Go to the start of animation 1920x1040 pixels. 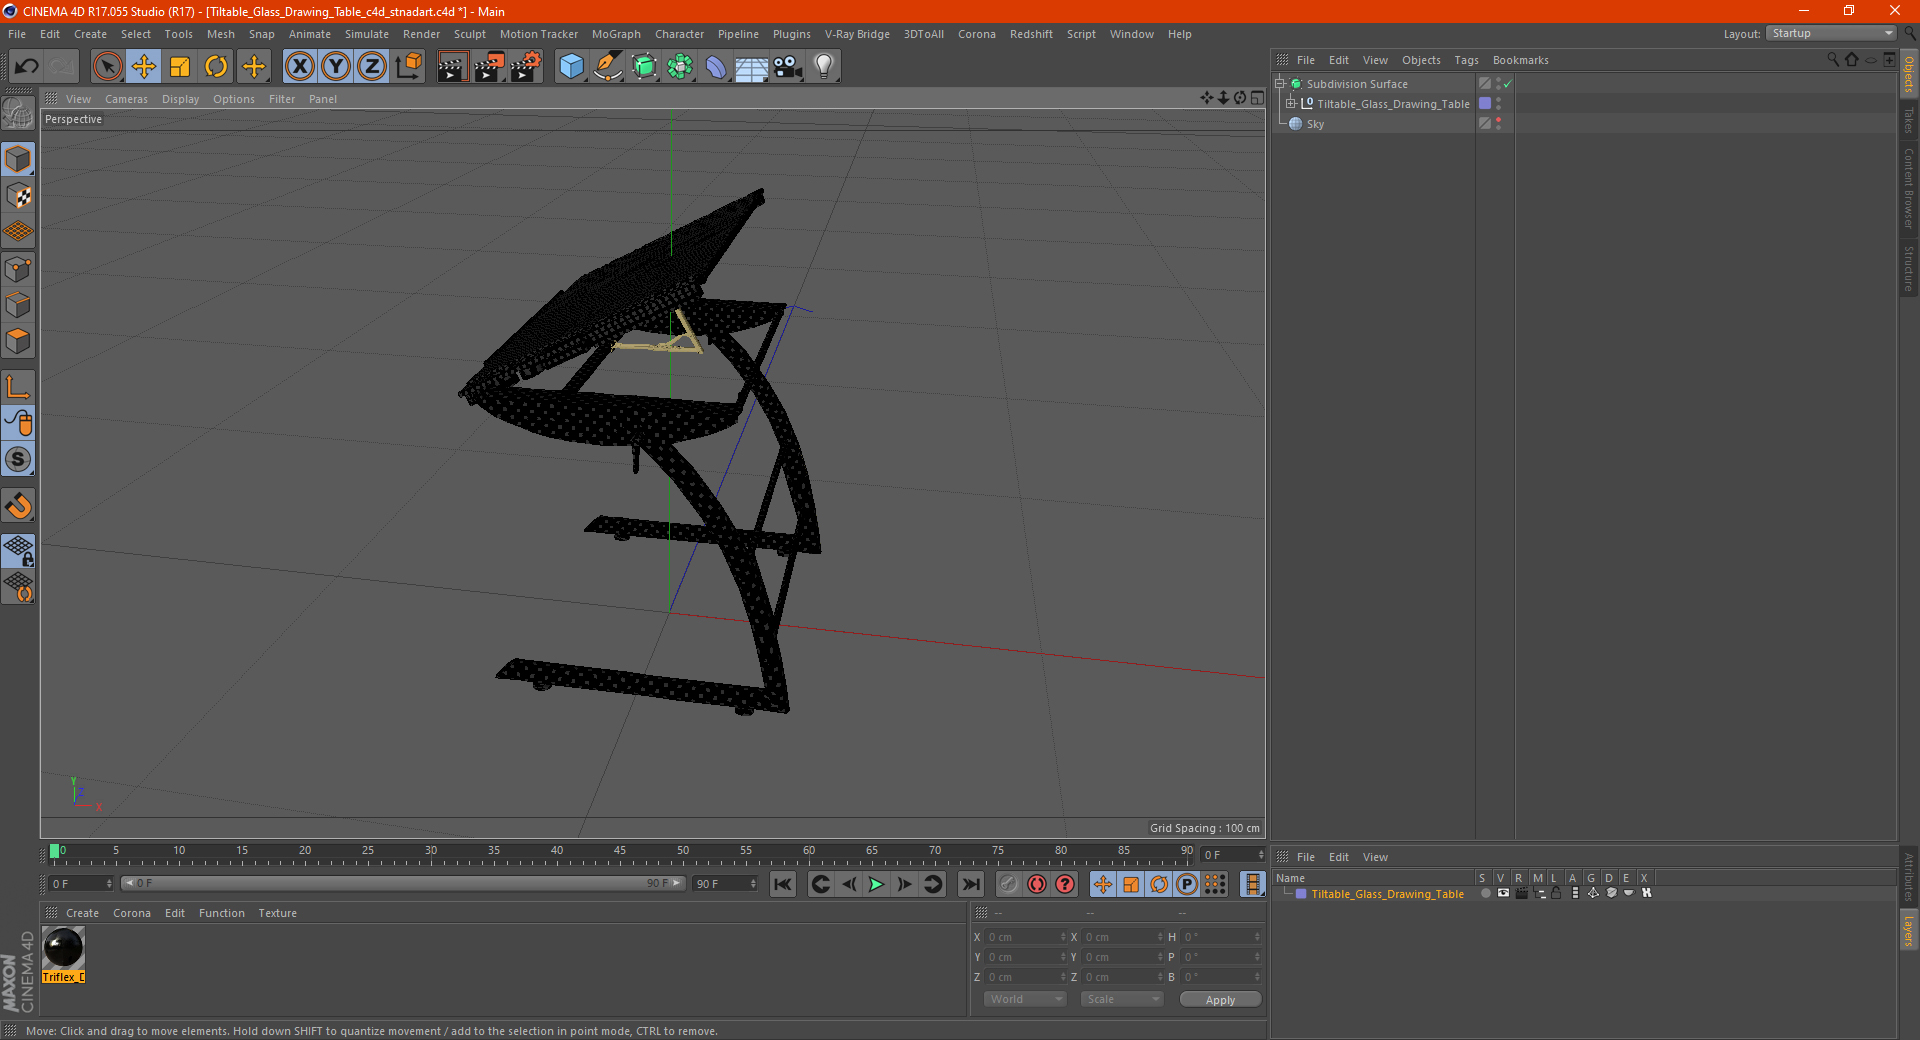tap(783, 884)
